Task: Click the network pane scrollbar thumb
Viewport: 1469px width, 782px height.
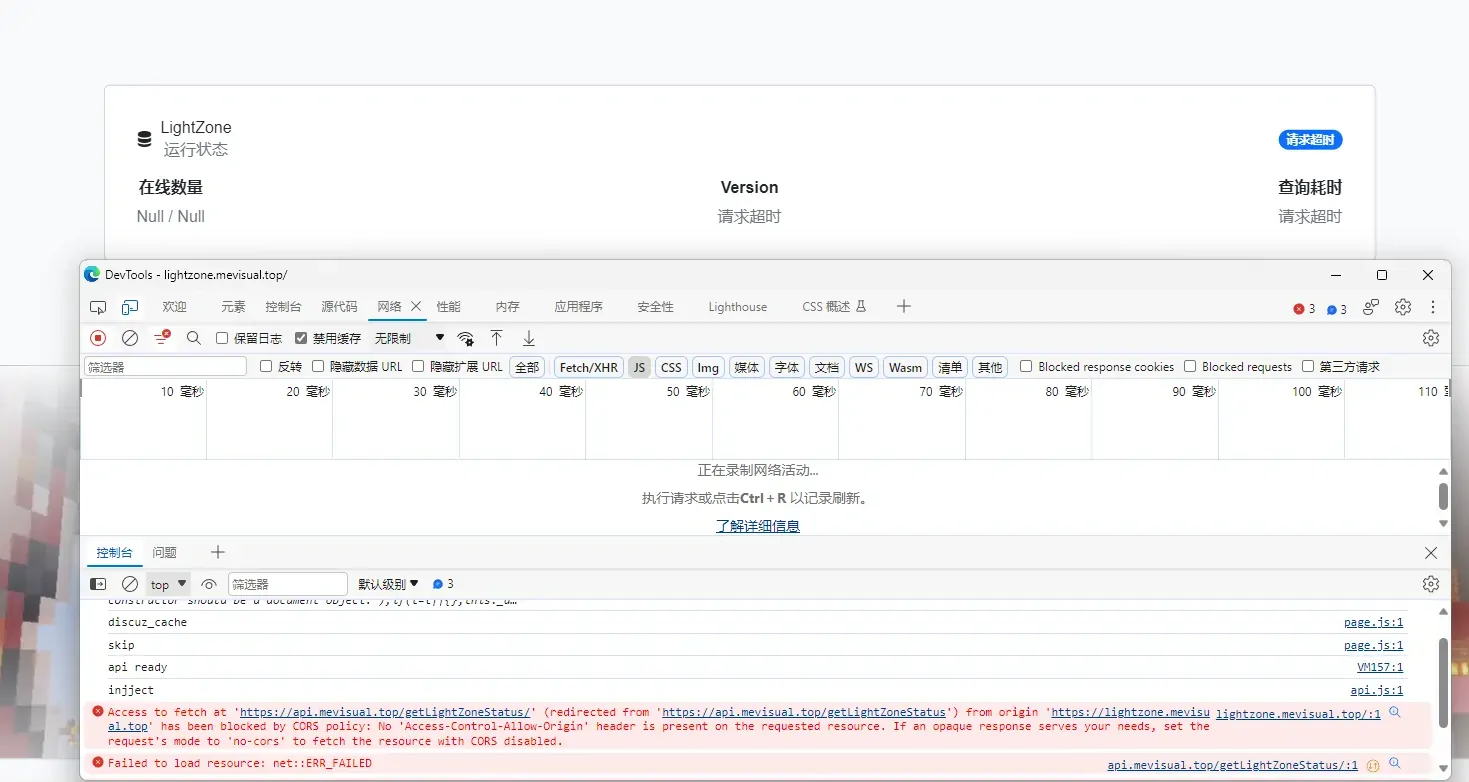Action: point(1443,496)
